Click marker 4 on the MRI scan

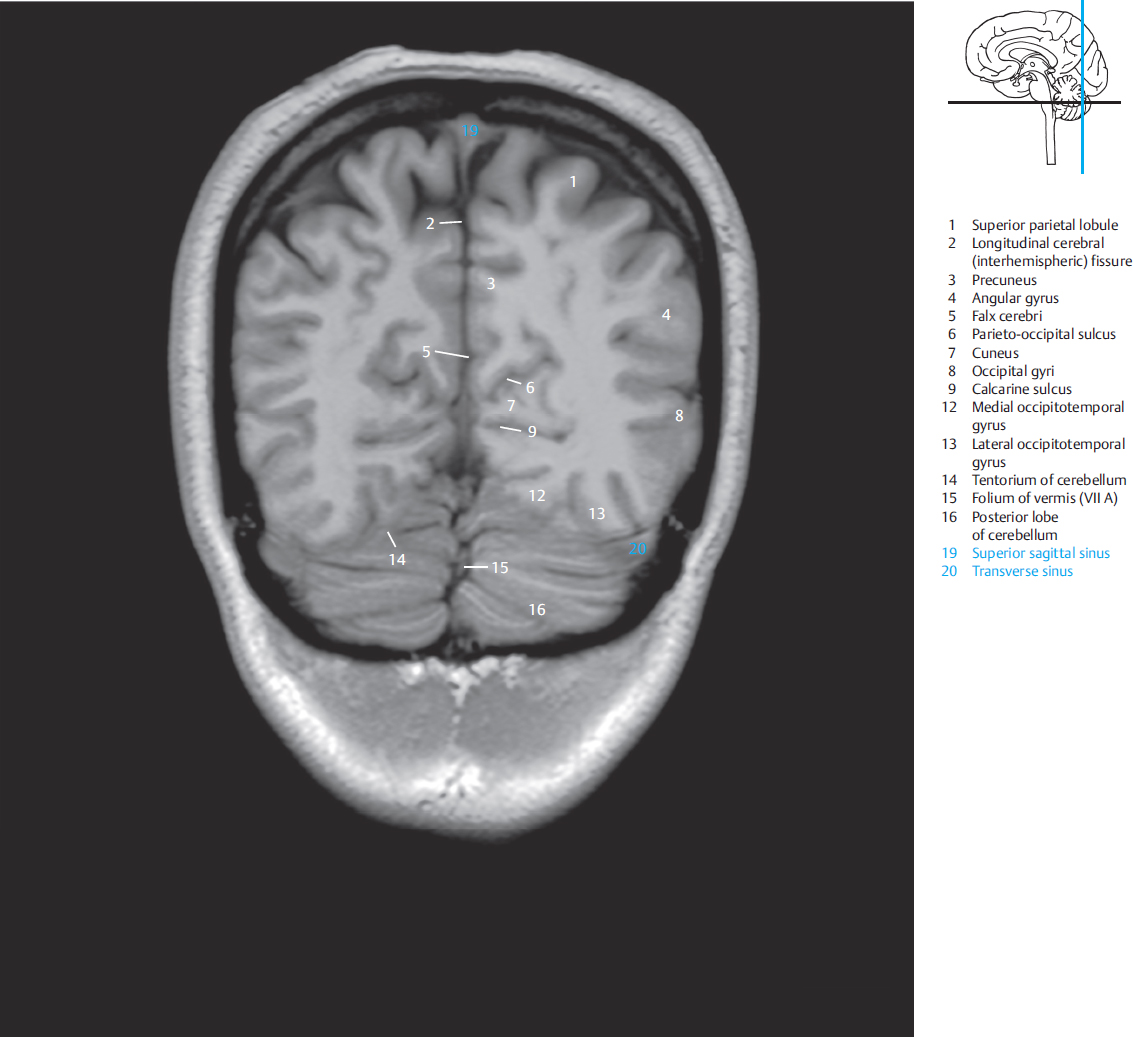click(666, 315)
